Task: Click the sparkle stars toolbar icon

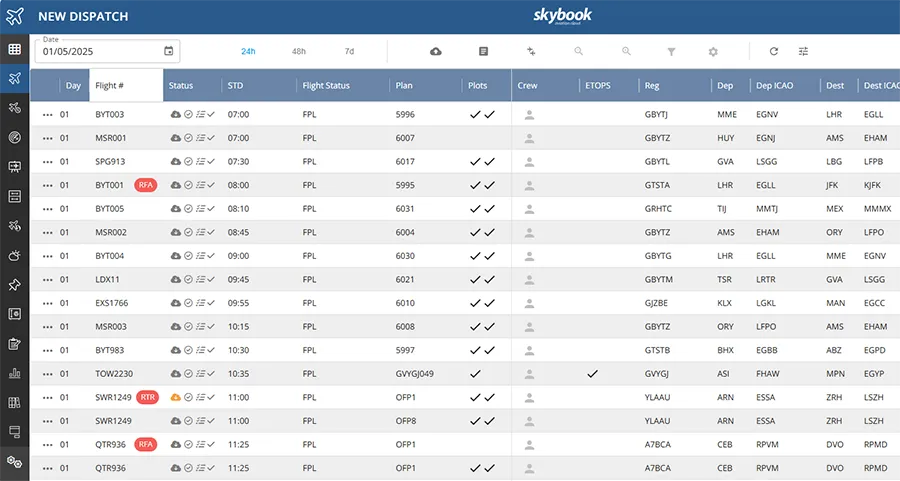Action: pos(531,52)
